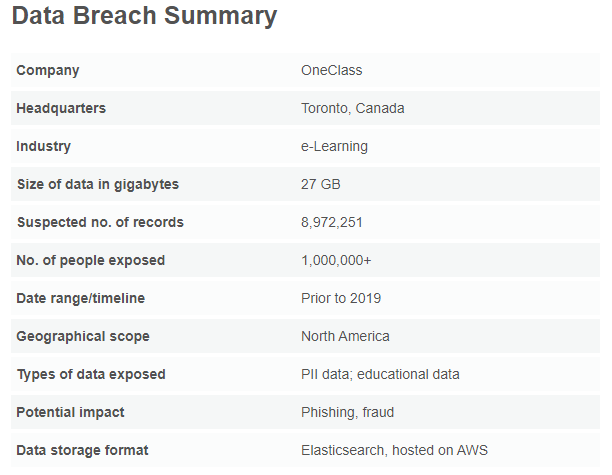Screen dimensions: 612x475
Task: Click the Size of data in gigabytes label
Action: coord(98,184)
